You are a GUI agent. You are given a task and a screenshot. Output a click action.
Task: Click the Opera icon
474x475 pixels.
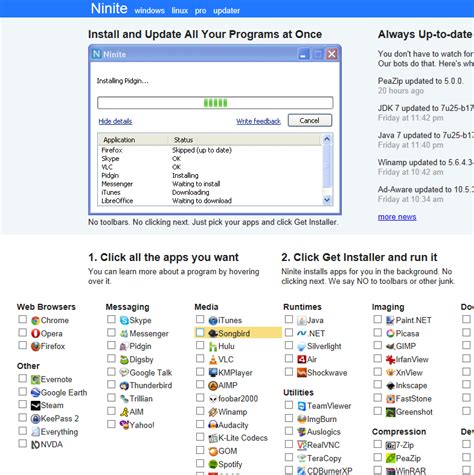click(x=35, y=333)
